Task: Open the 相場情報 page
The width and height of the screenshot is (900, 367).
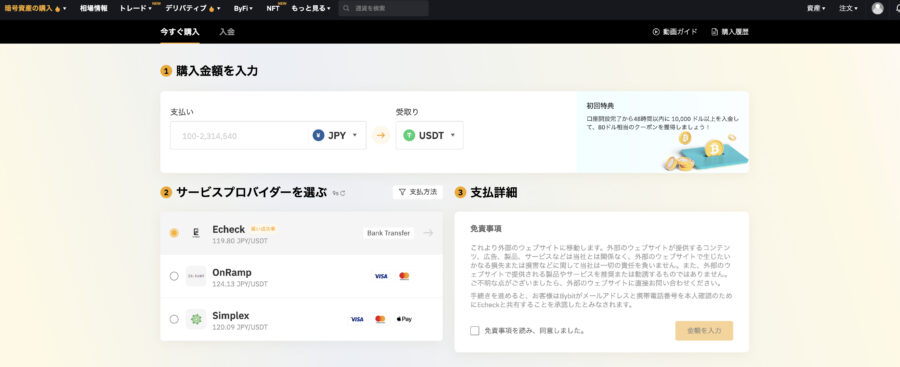Action: [94, 9]
